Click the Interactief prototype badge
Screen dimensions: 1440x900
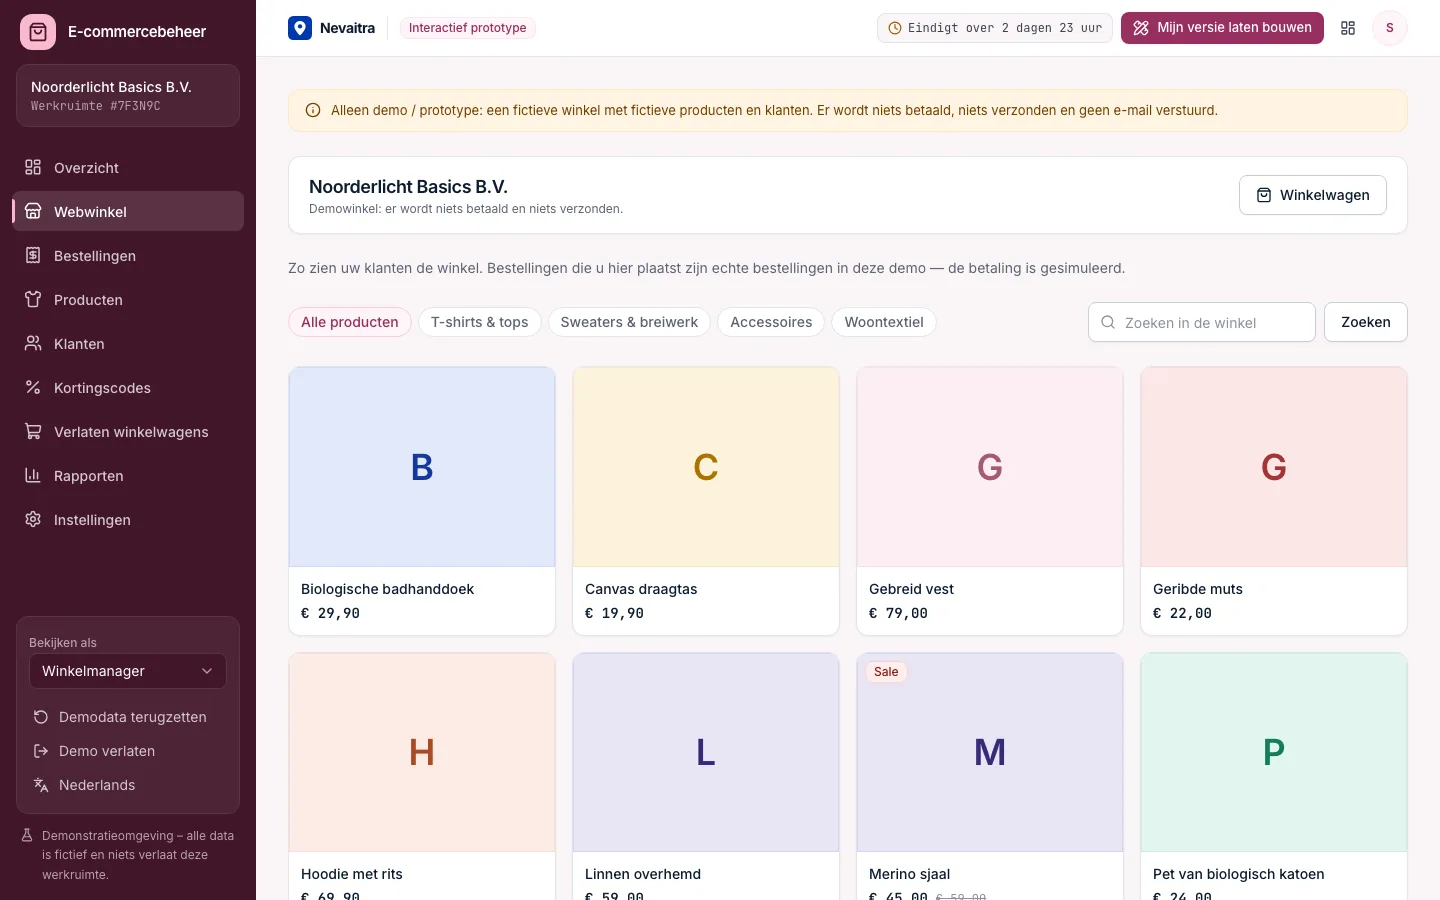pyautogui.click(x=467, y=28)
